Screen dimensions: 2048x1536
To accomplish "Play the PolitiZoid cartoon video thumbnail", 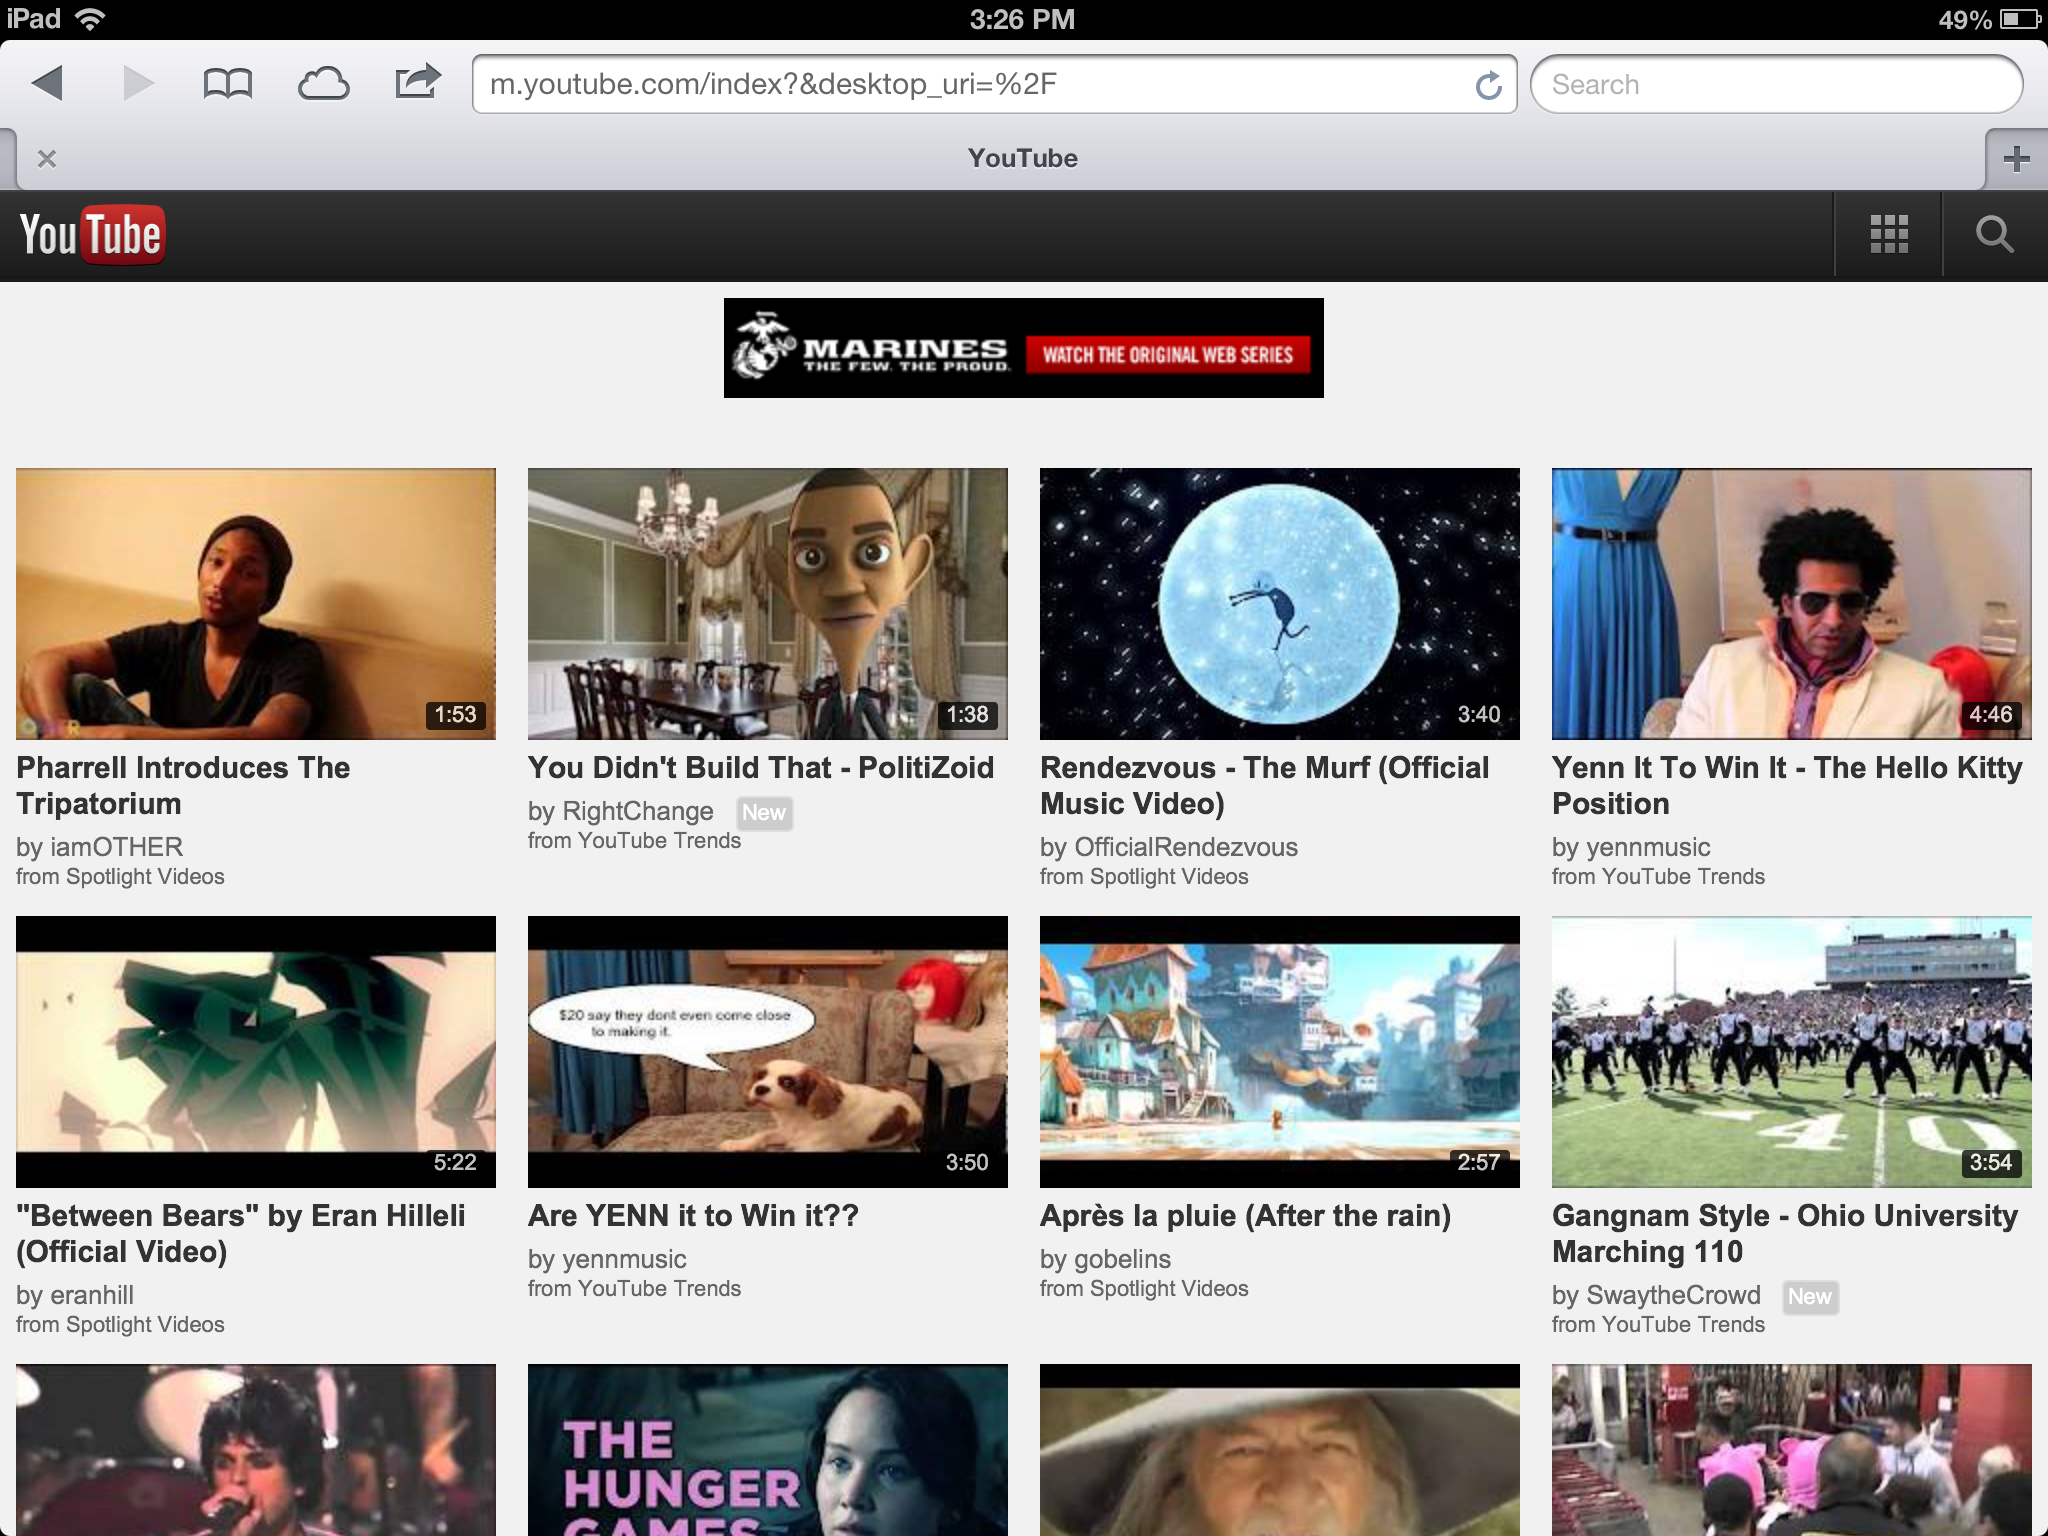I will tap(768, 604).
